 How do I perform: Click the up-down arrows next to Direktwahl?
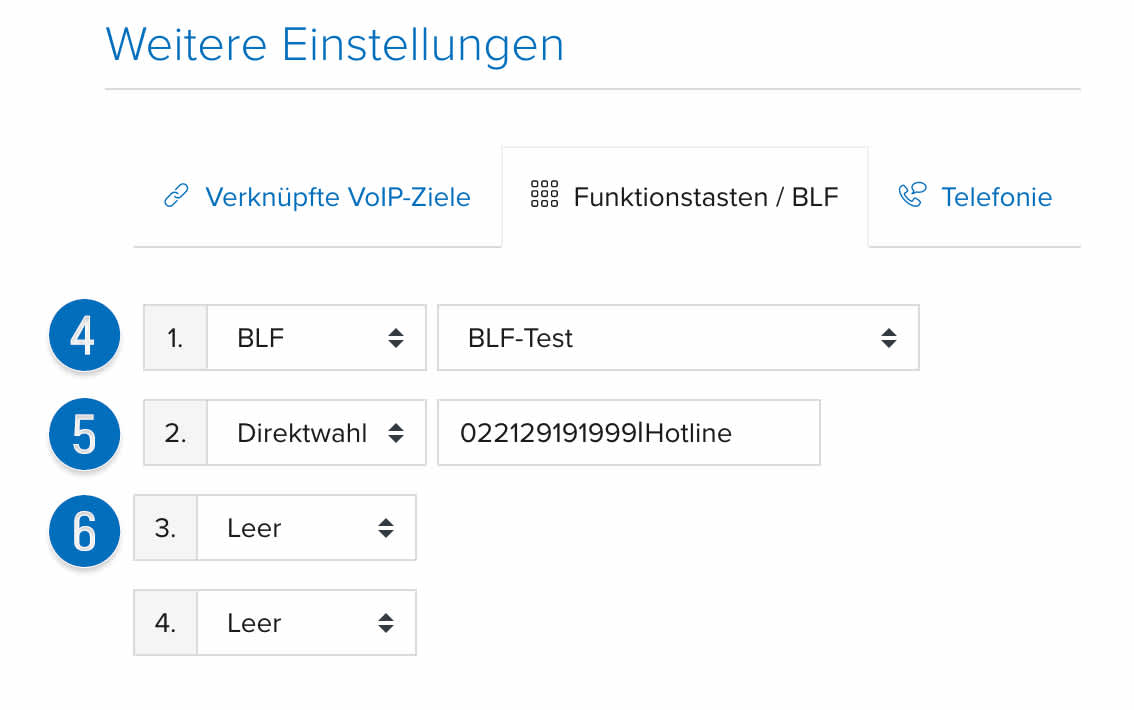[x=396, y=433]
